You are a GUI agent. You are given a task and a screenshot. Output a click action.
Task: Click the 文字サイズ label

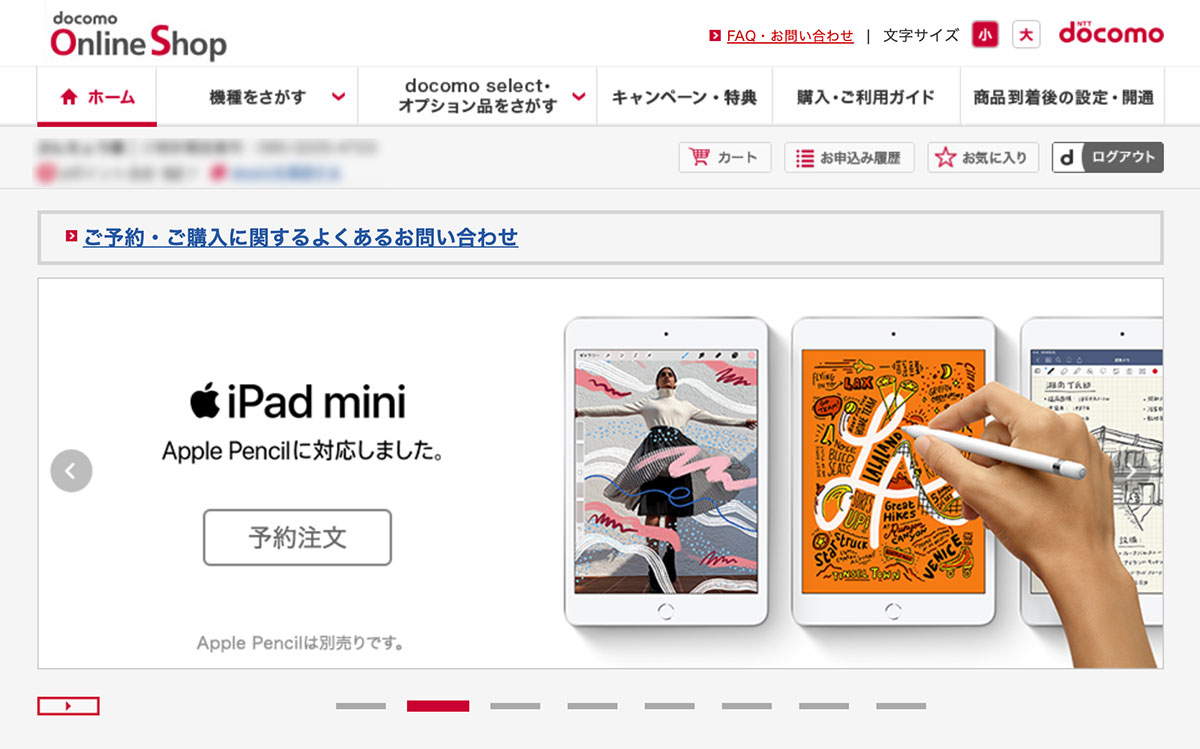(x=921, y=36)
